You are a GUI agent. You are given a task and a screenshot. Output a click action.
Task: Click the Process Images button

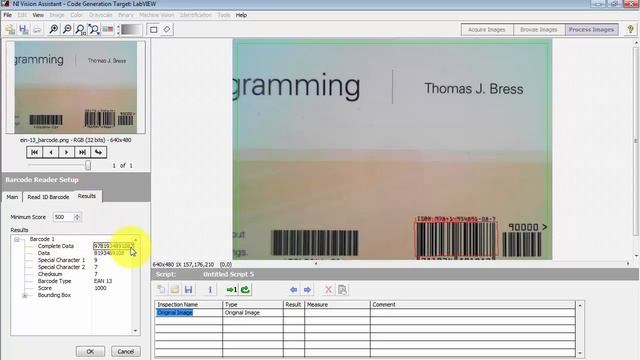tap(591, 29)
